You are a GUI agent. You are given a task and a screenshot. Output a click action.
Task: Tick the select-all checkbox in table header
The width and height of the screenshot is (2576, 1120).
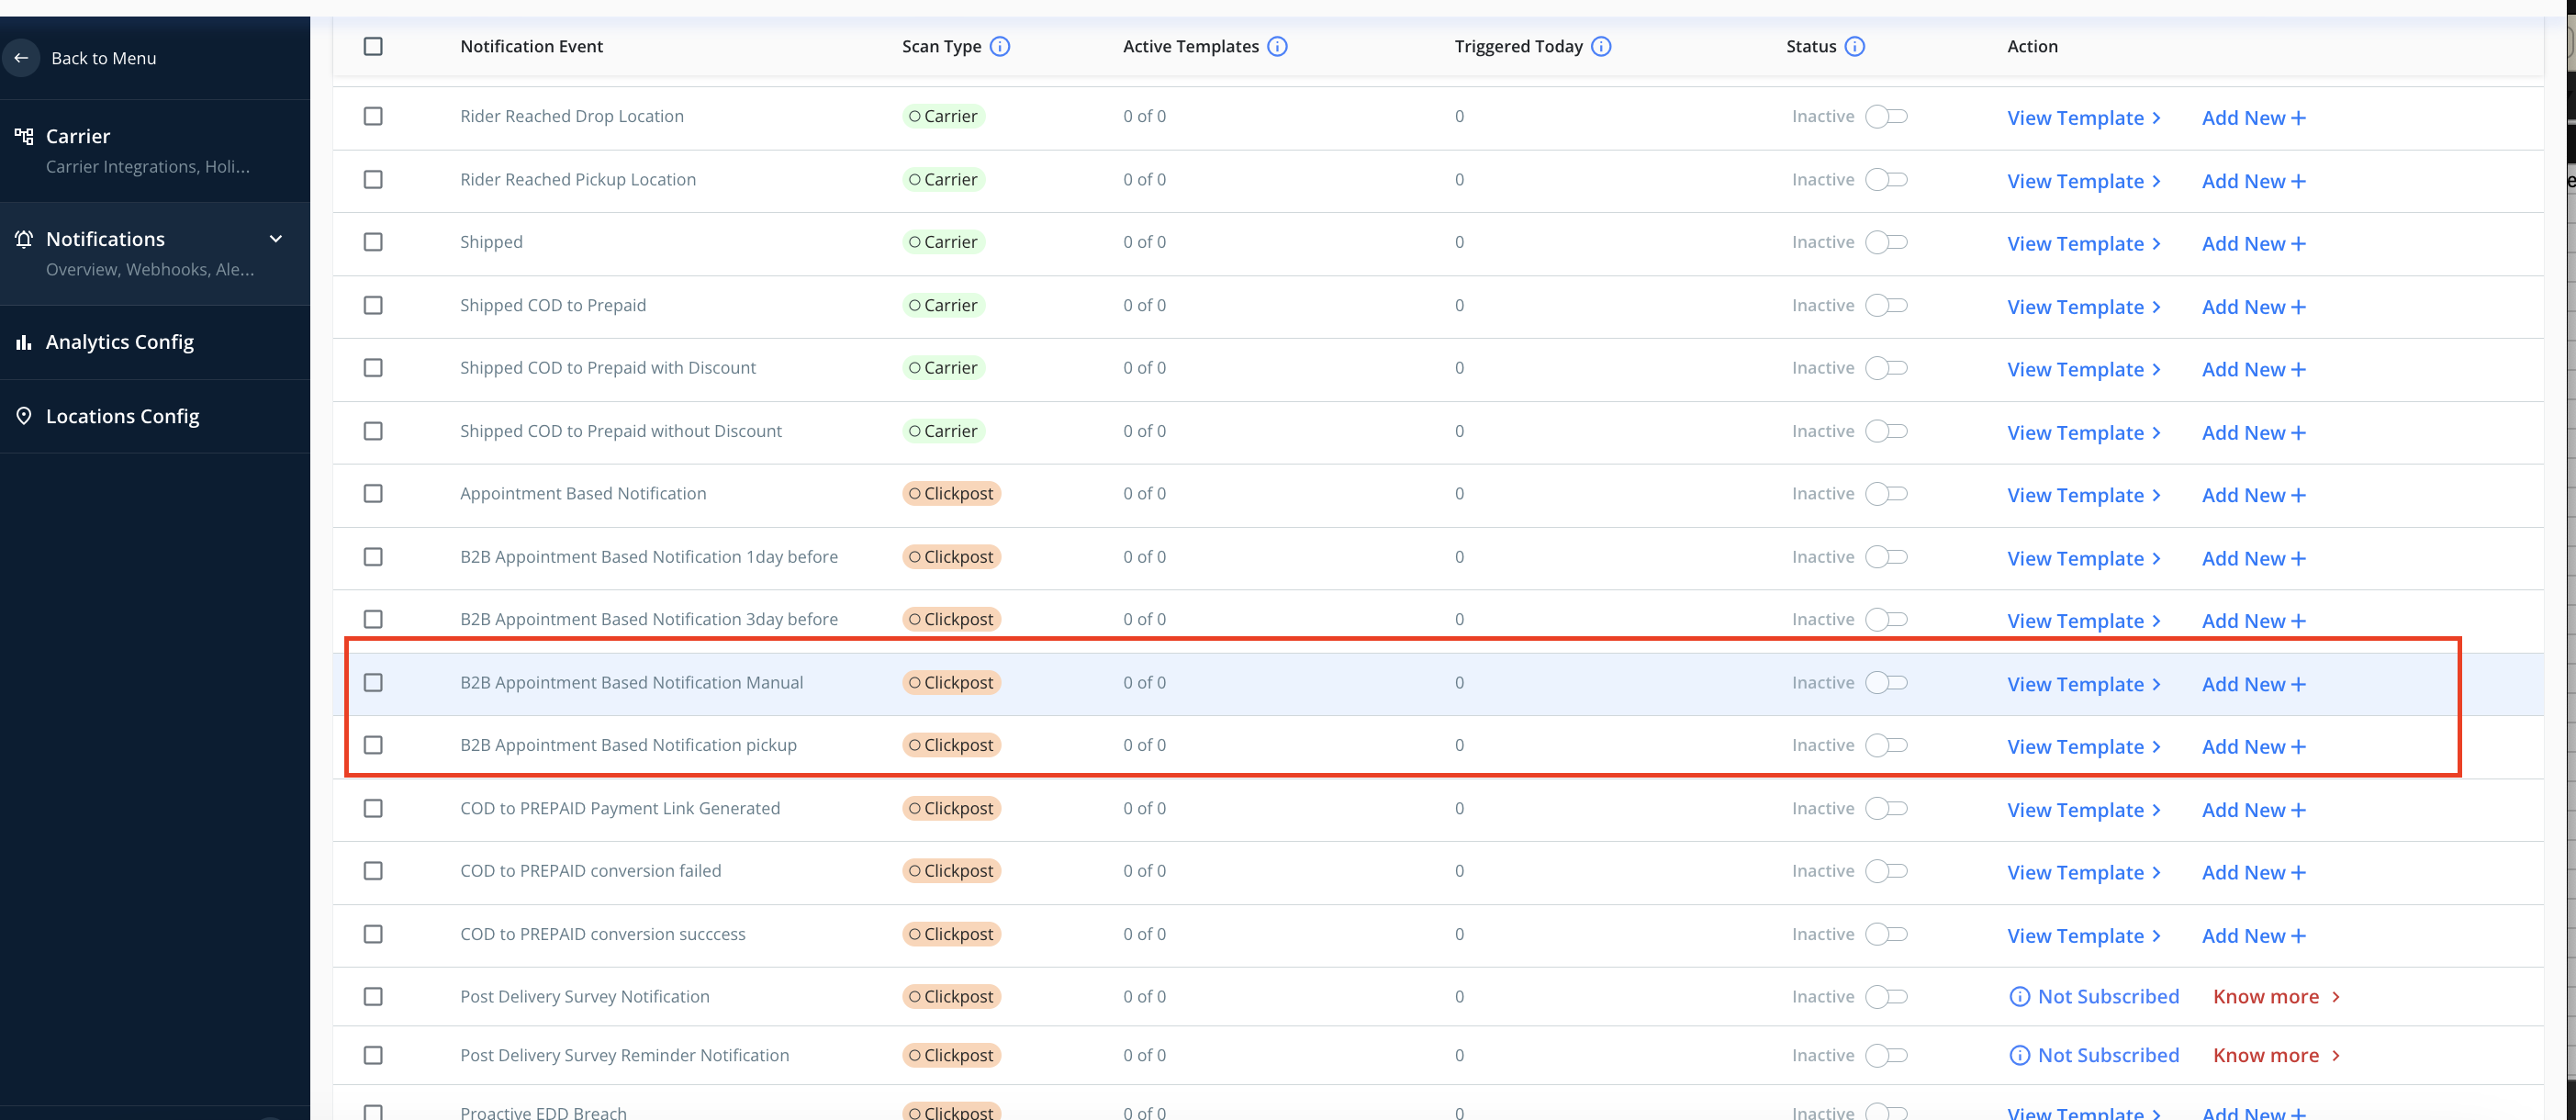(x=373, y=46)
